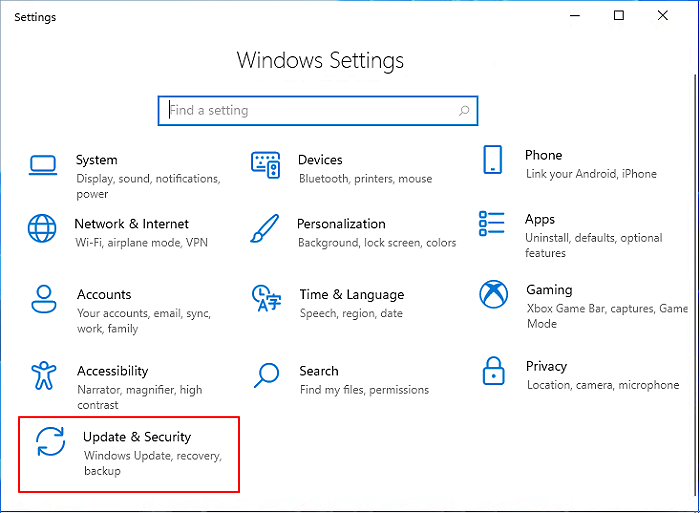
Task: Click the Phone icon
Action: 492,160
